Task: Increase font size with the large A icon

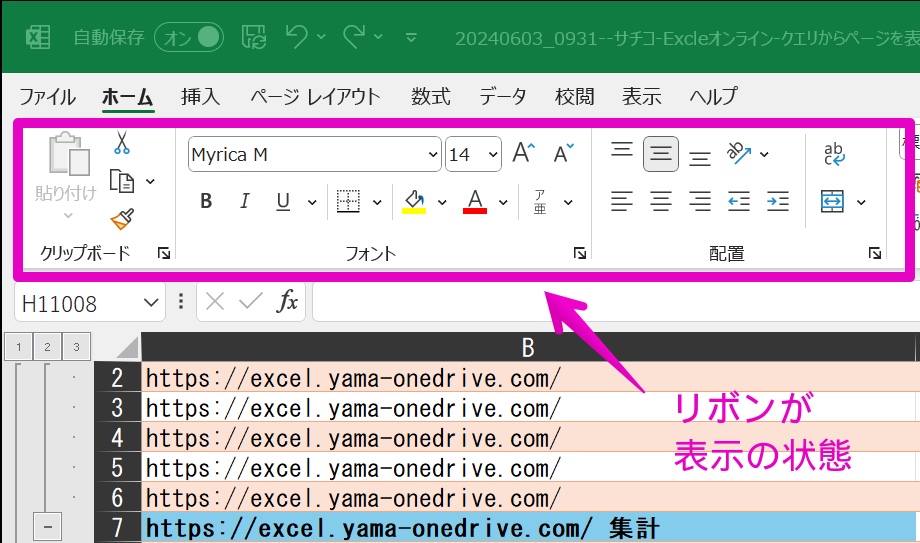Action: click(523, 153)
